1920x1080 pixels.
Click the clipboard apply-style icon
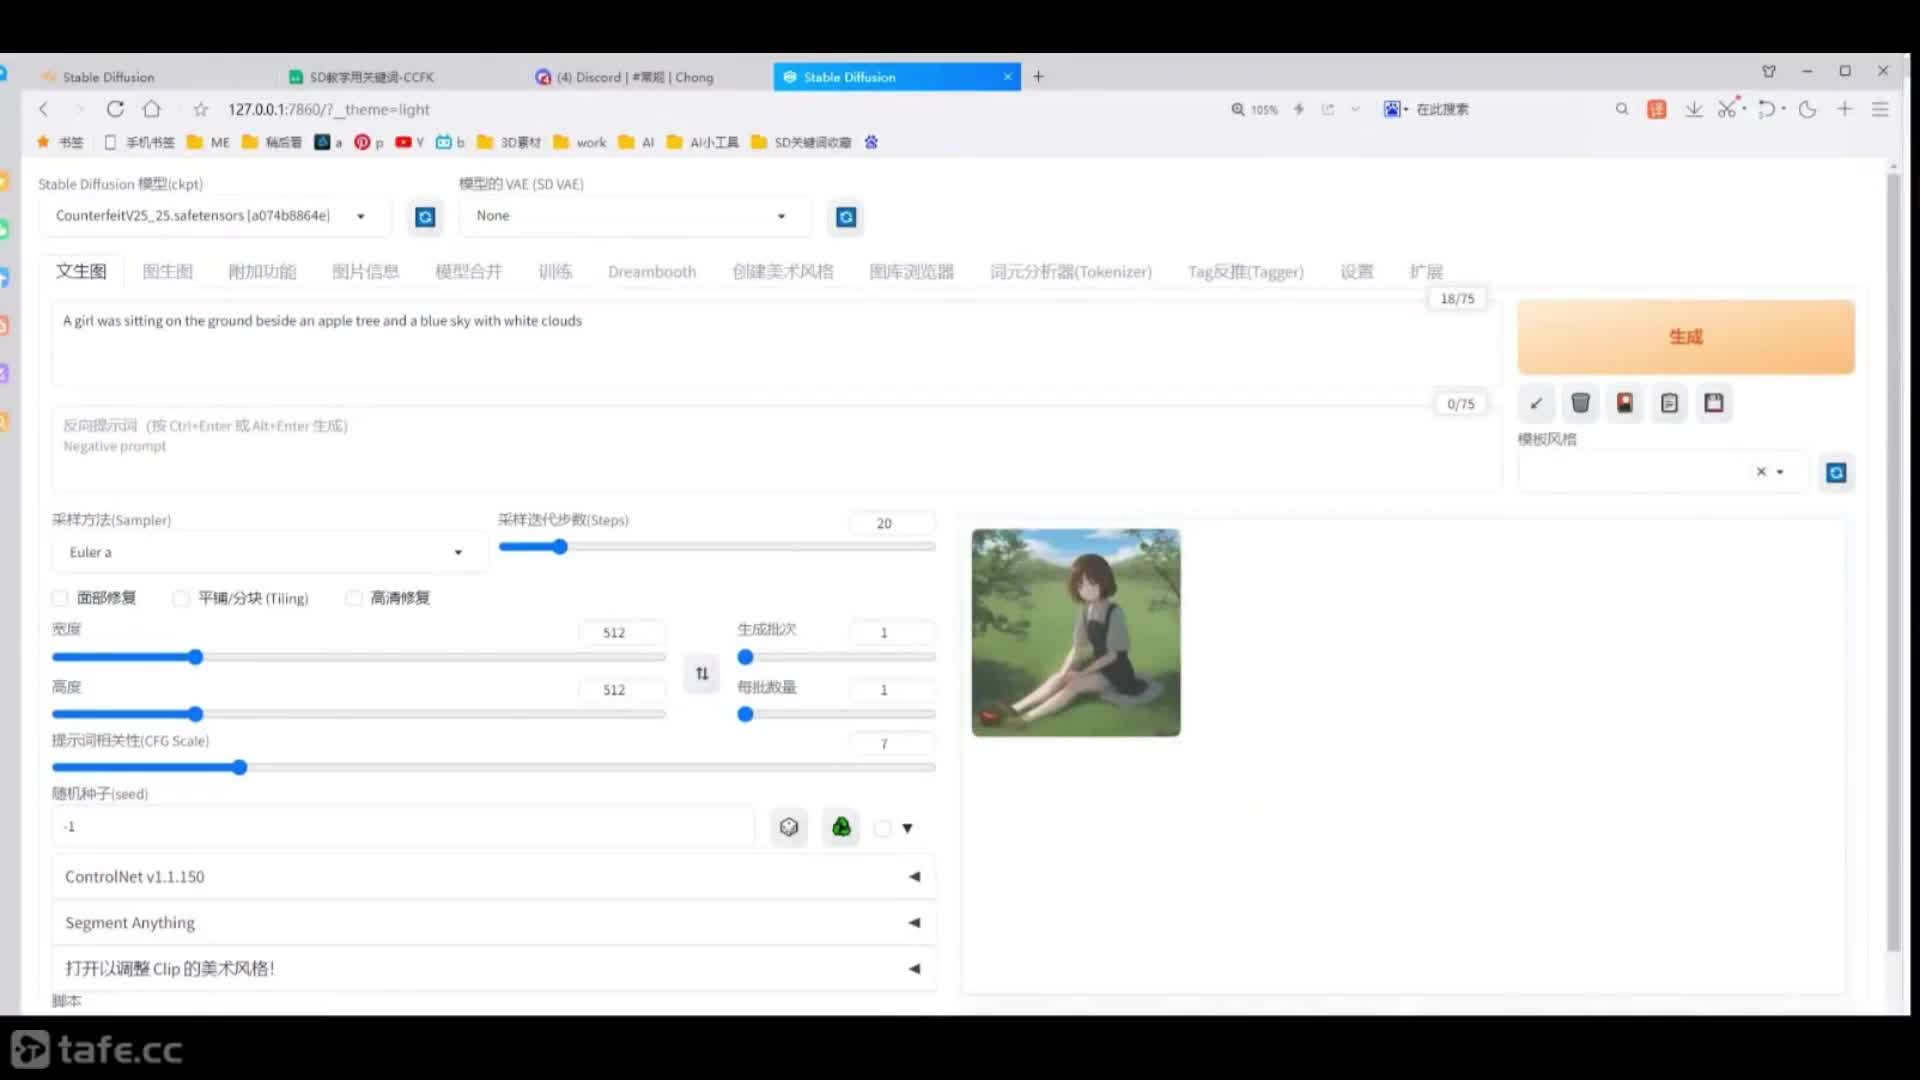(x=1669, y=403)
